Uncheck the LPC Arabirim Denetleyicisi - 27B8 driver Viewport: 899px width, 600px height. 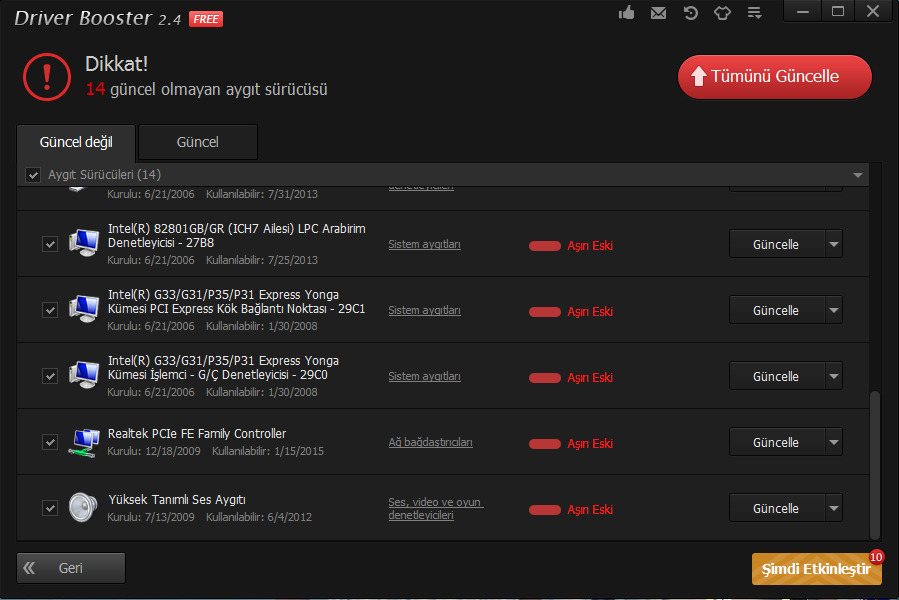tap(50, 244)
